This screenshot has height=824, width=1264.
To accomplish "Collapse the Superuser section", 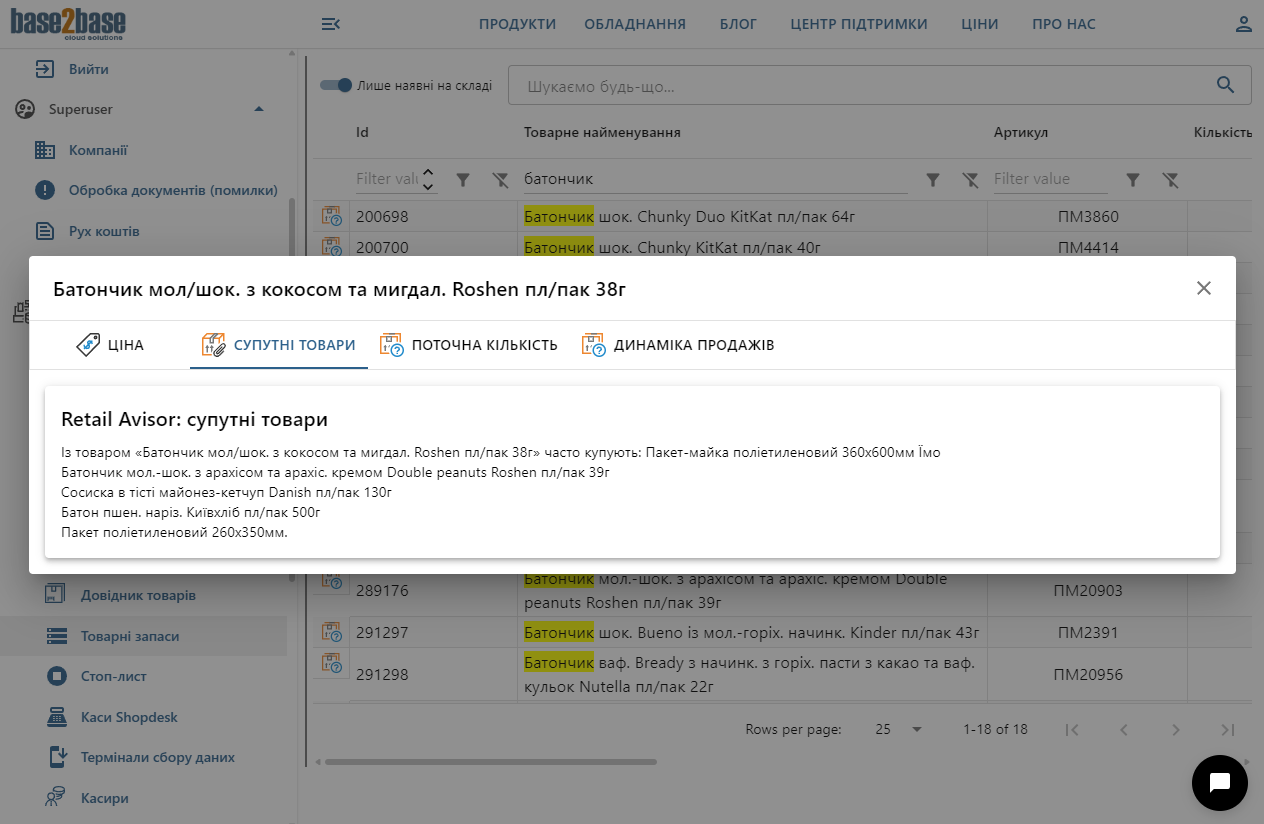I will tap(259, 109).
